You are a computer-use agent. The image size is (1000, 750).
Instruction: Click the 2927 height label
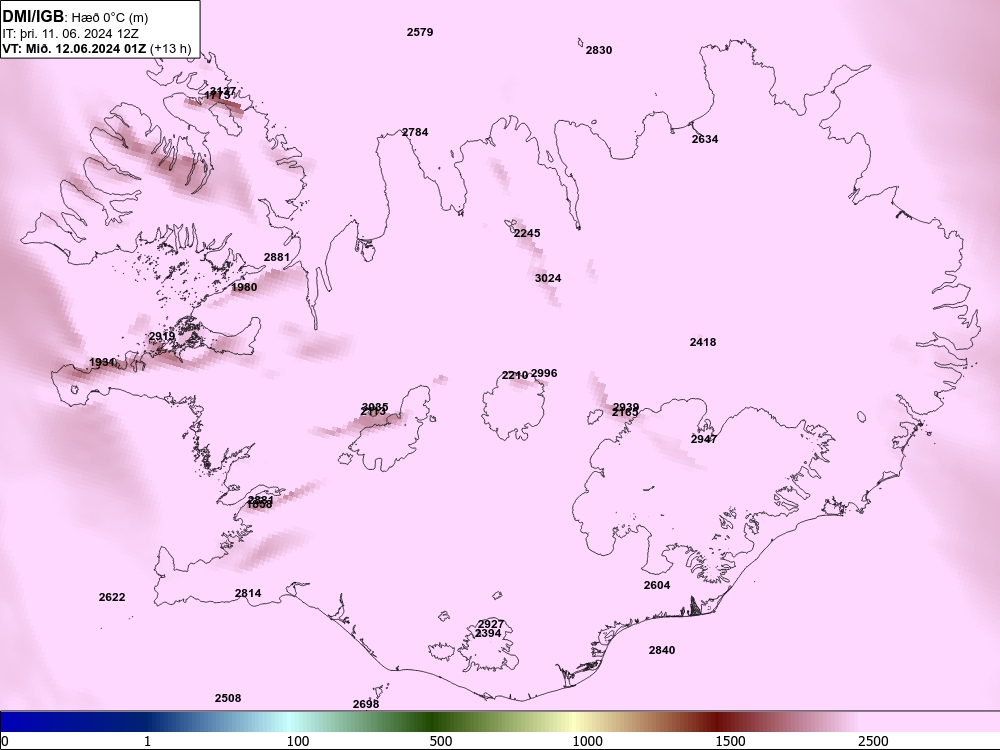pyautogui.click(x=490, y=624)
